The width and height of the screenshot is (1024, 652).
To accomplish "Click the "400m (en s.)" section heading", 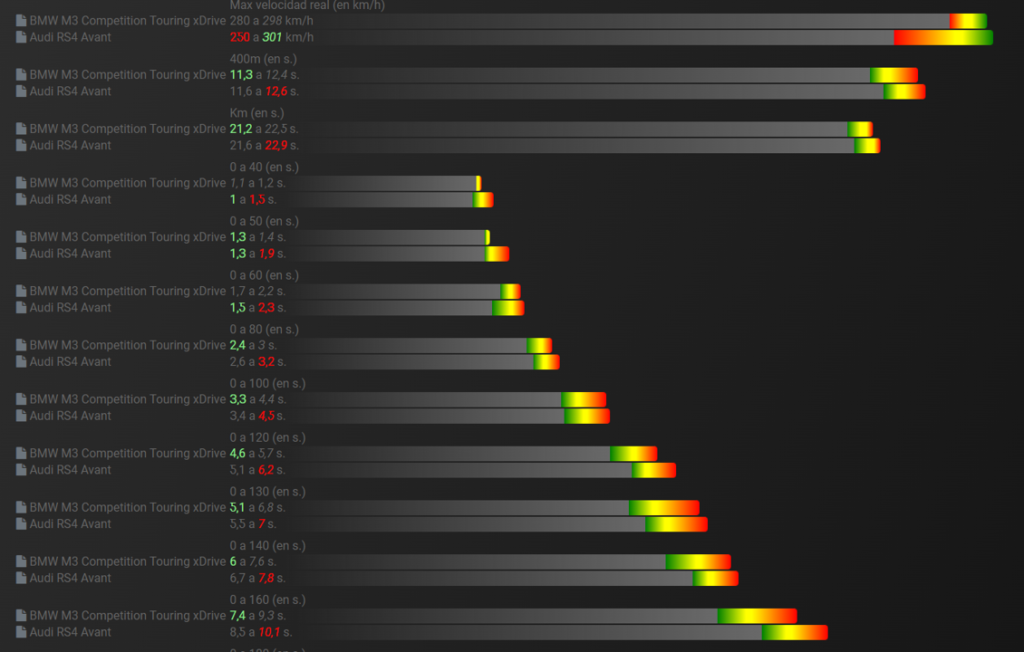I will coord(263,59).
